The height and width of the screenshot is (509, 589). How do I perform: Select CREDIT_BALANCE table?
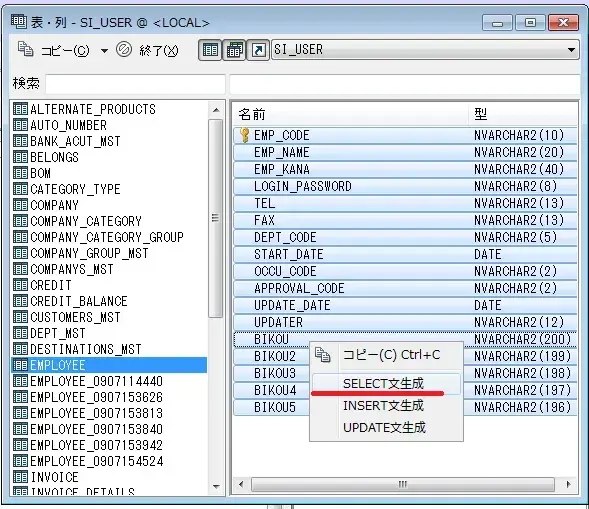(x=79, y=301)
